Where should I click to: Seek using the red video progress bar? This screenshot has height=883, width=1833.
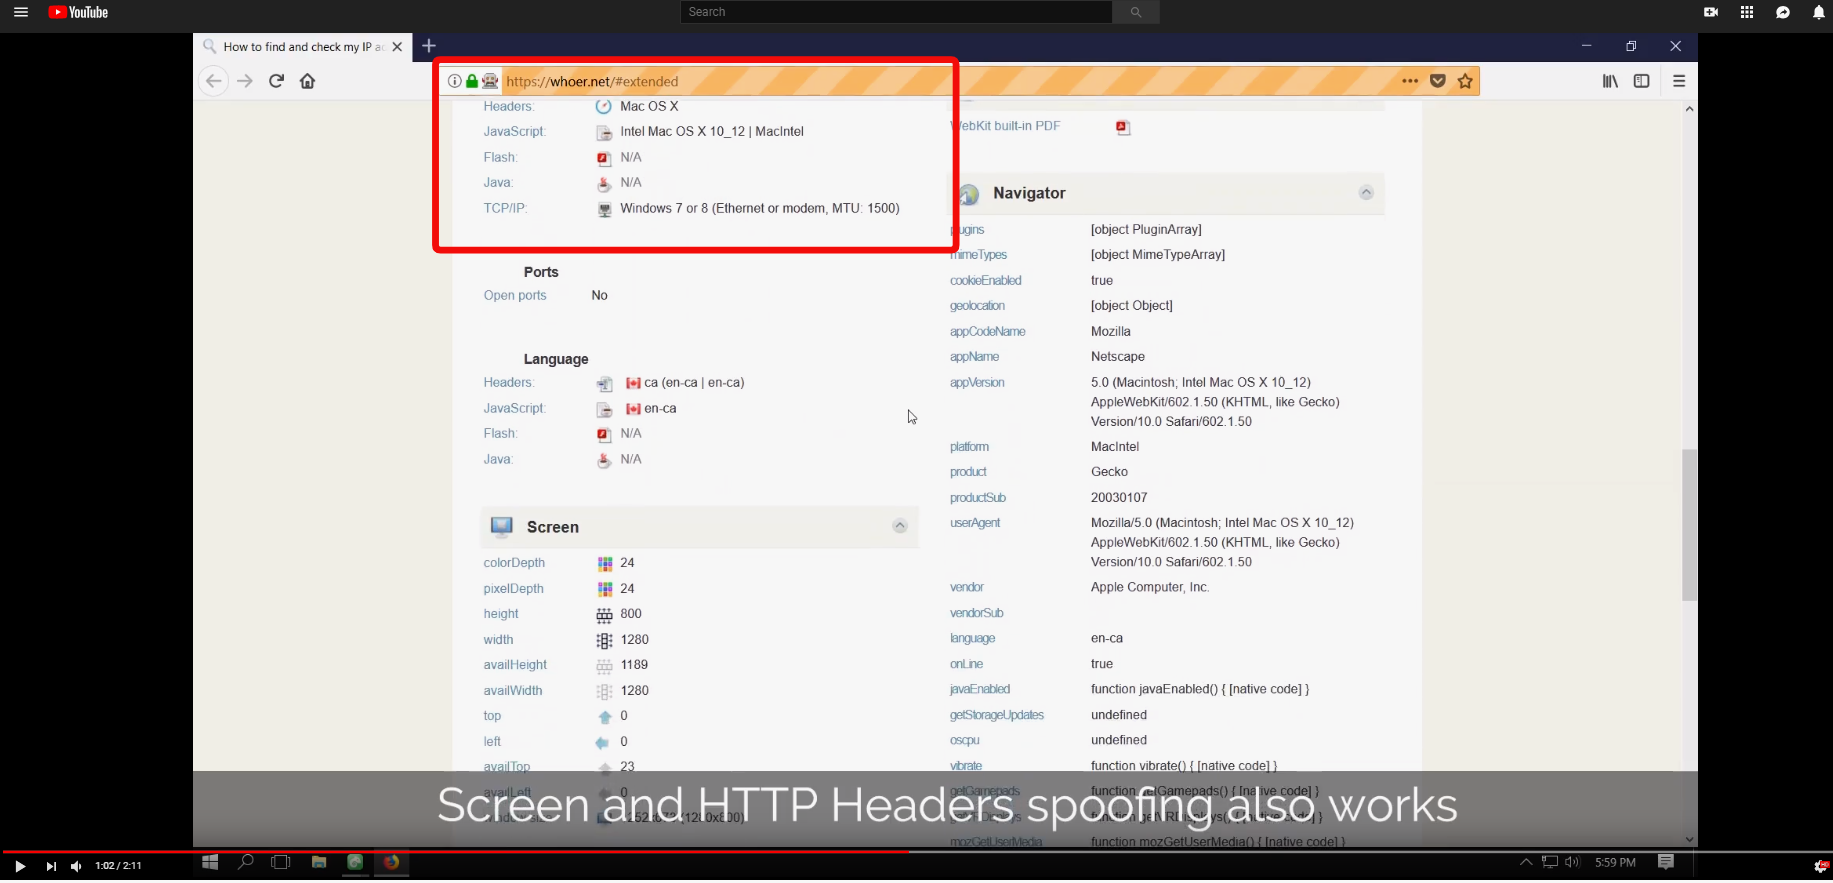916,852
